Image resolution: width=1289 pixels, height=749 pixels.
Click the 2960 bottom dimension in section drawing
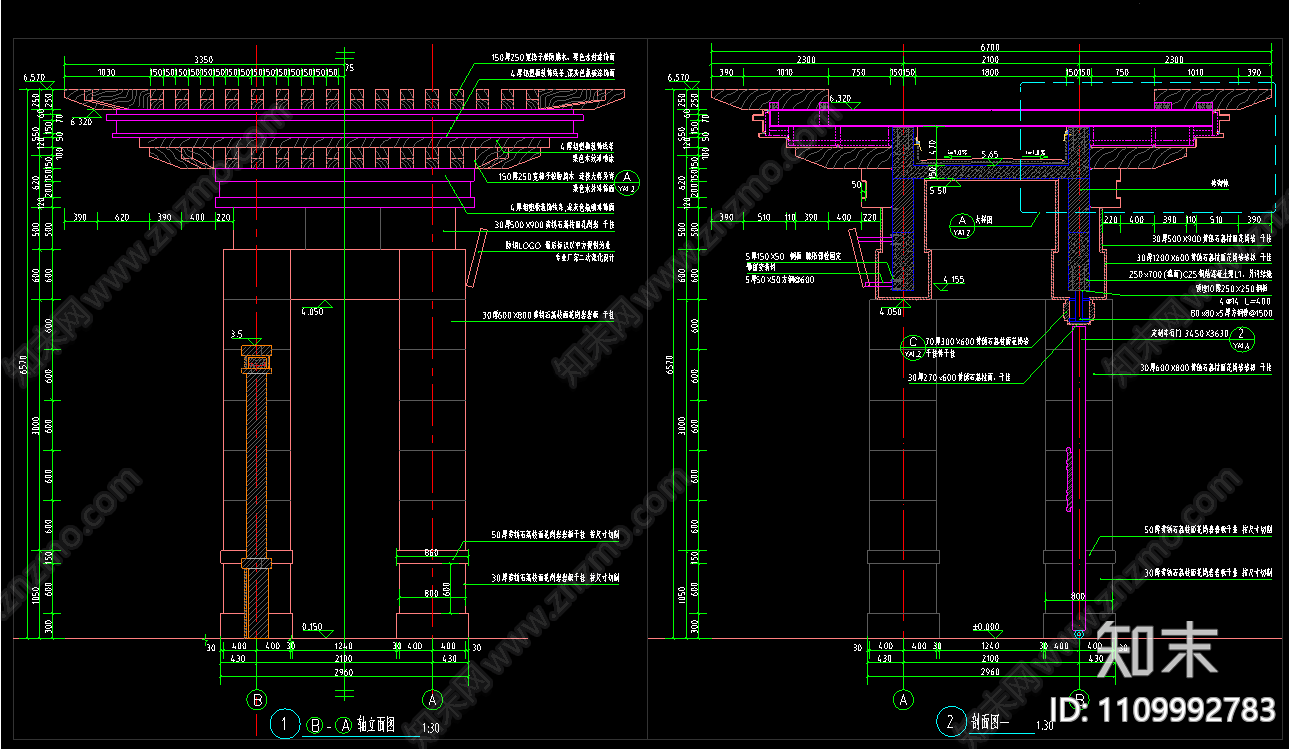pyautogui.click(x=990, y=671)
